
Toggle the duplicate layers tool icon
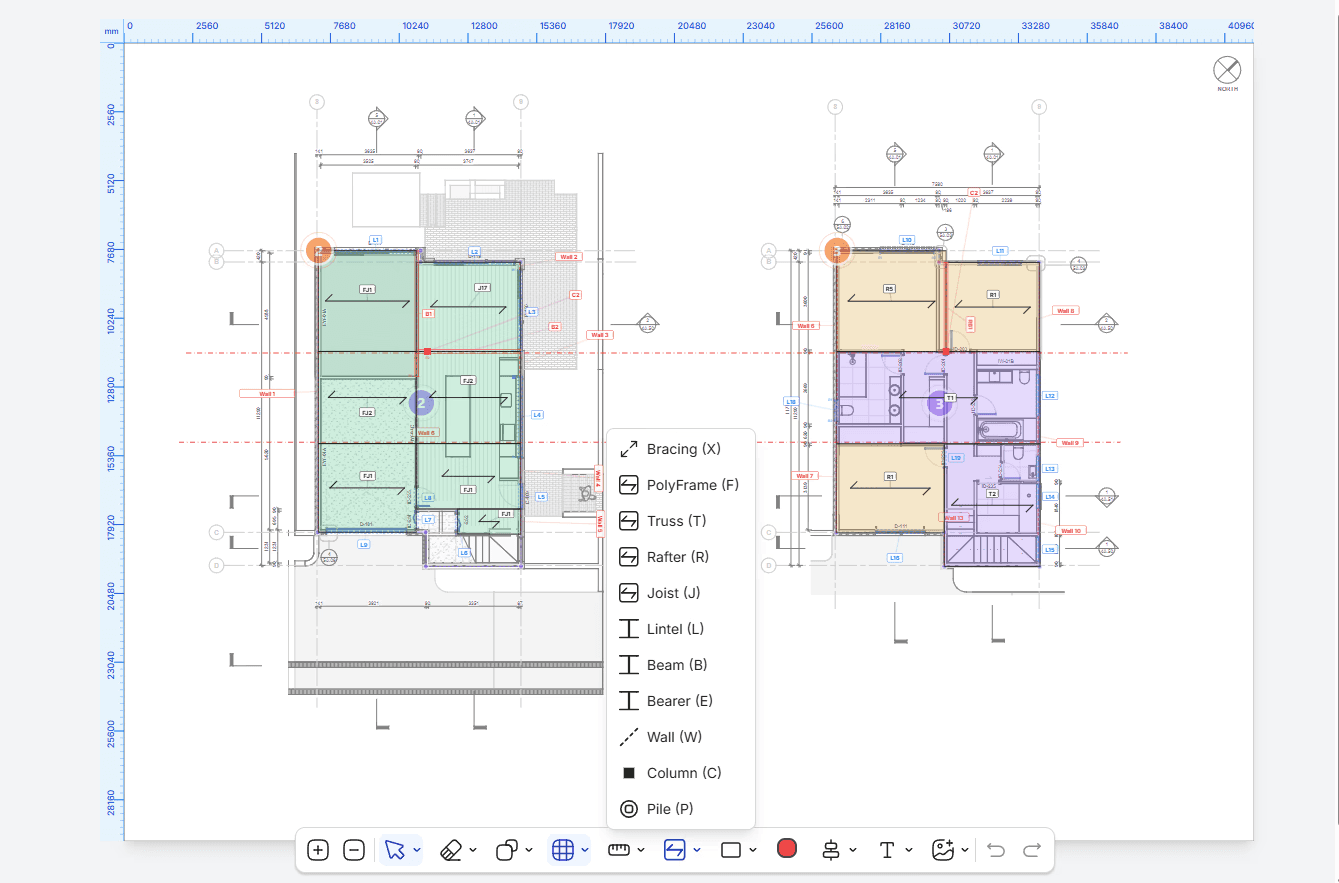pyautogui.click(x=507, y=850)
